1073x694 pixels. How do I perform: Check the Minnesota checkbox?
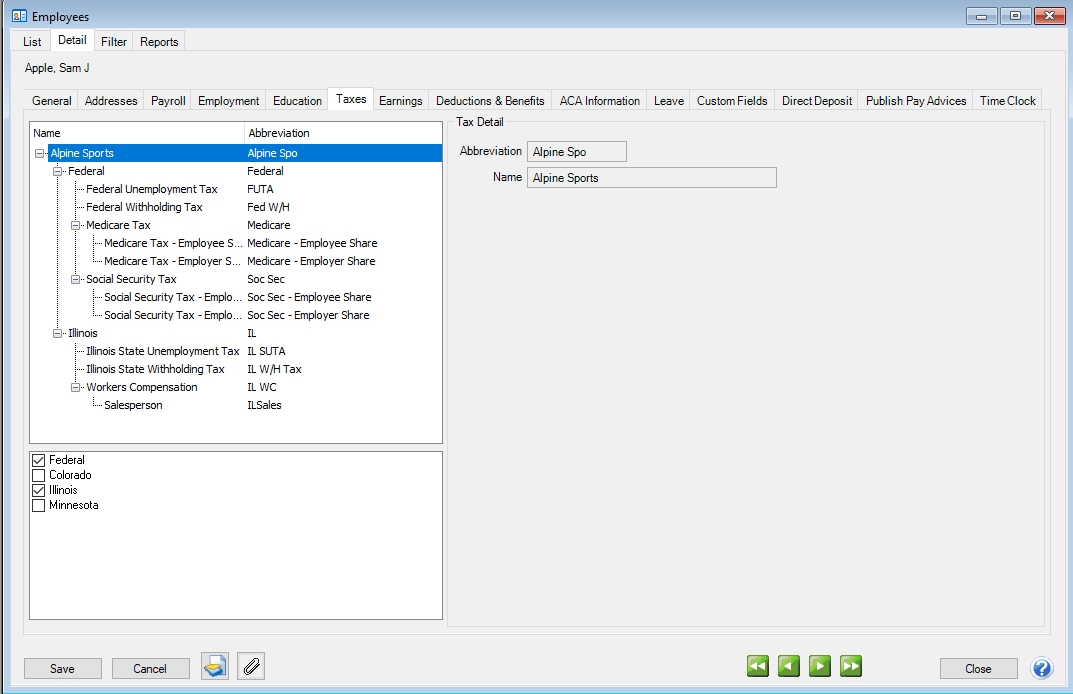point(39,505)
